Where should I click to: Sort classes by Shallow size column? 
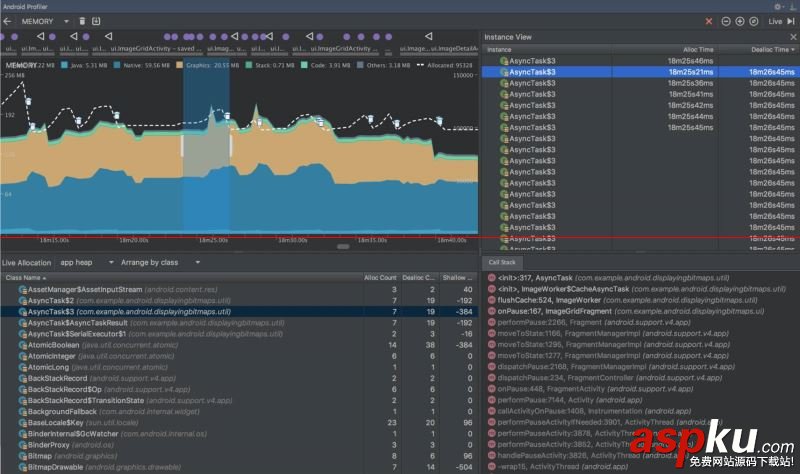point(458,278)
